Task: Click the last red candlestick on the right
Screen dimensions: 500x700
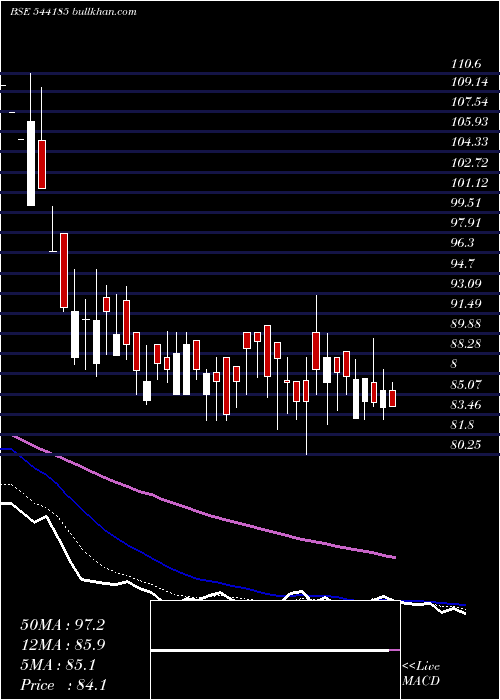Action: [x=392, y=398]
